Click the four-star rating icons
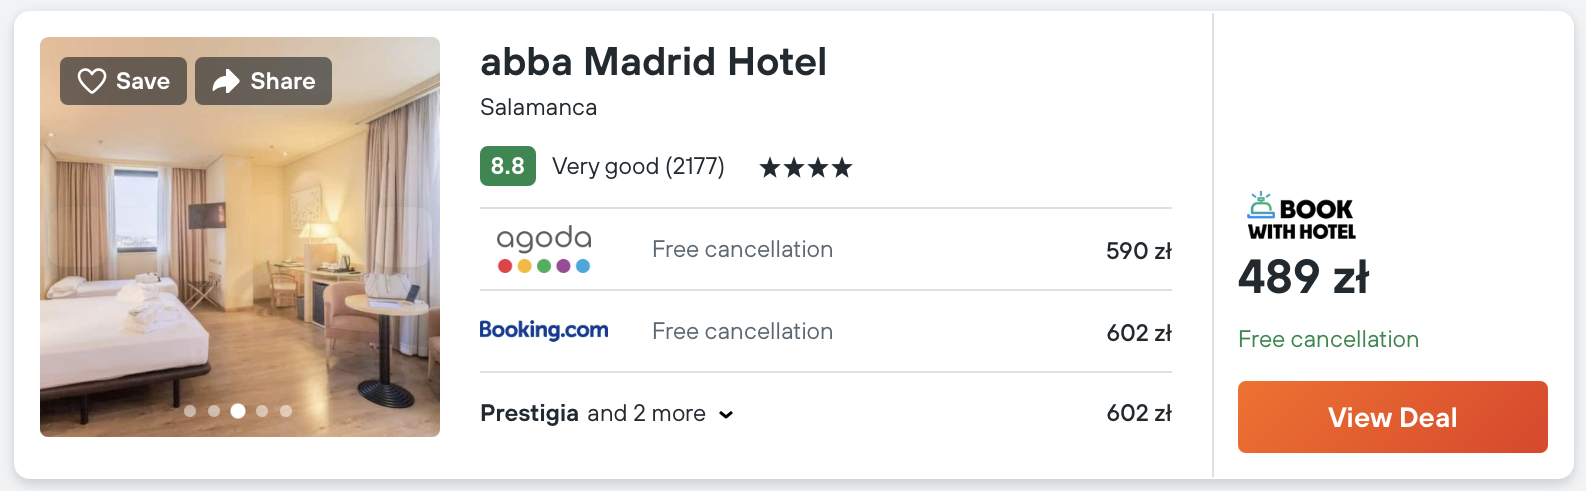Screen dimensions: 1586x491 (806, 167)
